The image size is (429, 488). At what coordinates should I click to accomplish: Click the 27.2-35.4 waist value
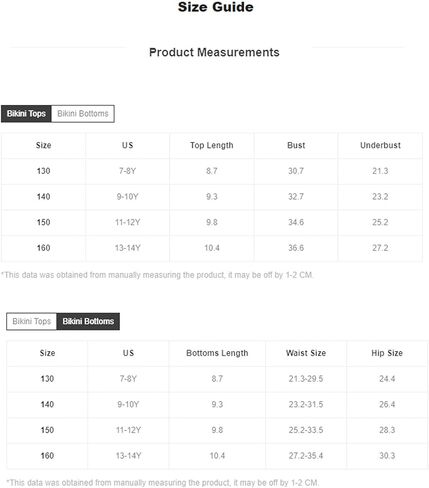[x=306, y=456]
